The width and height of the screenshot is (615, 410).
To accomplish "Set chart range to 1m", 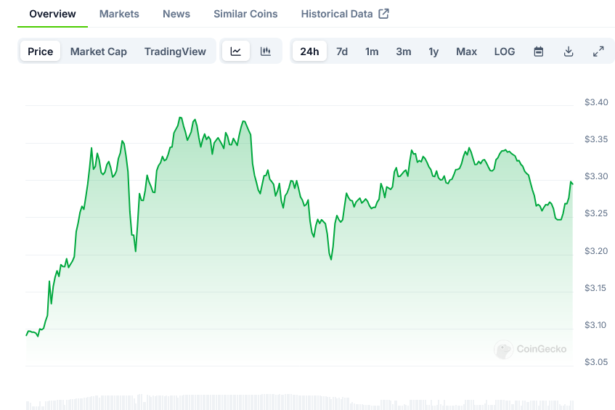I will (x=371, y=52).
